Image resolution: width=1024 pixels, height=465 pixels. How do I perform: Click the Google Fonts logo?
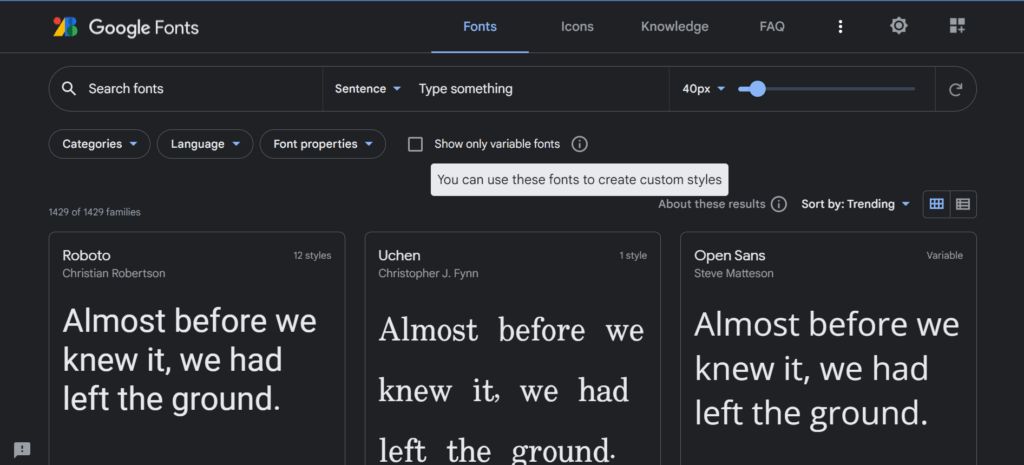point(125,27)
